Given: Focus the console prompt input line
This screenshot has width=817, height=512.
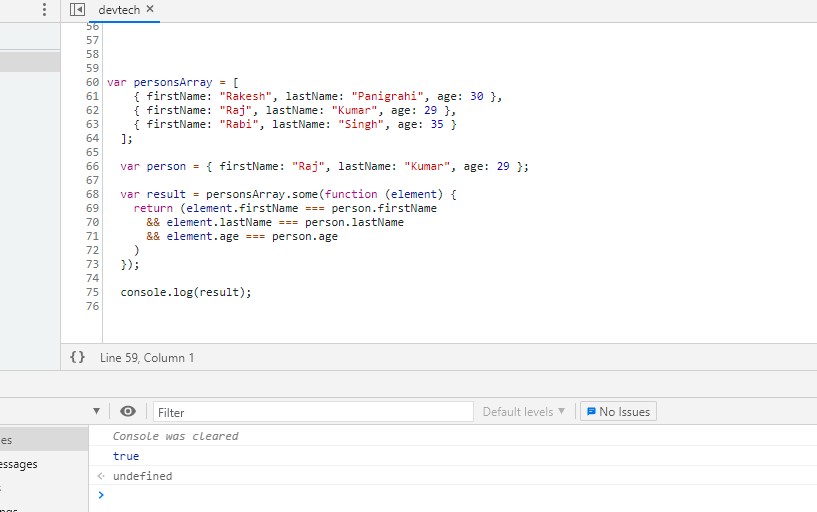Looking at the screenshot, I should tap(459, 495).
